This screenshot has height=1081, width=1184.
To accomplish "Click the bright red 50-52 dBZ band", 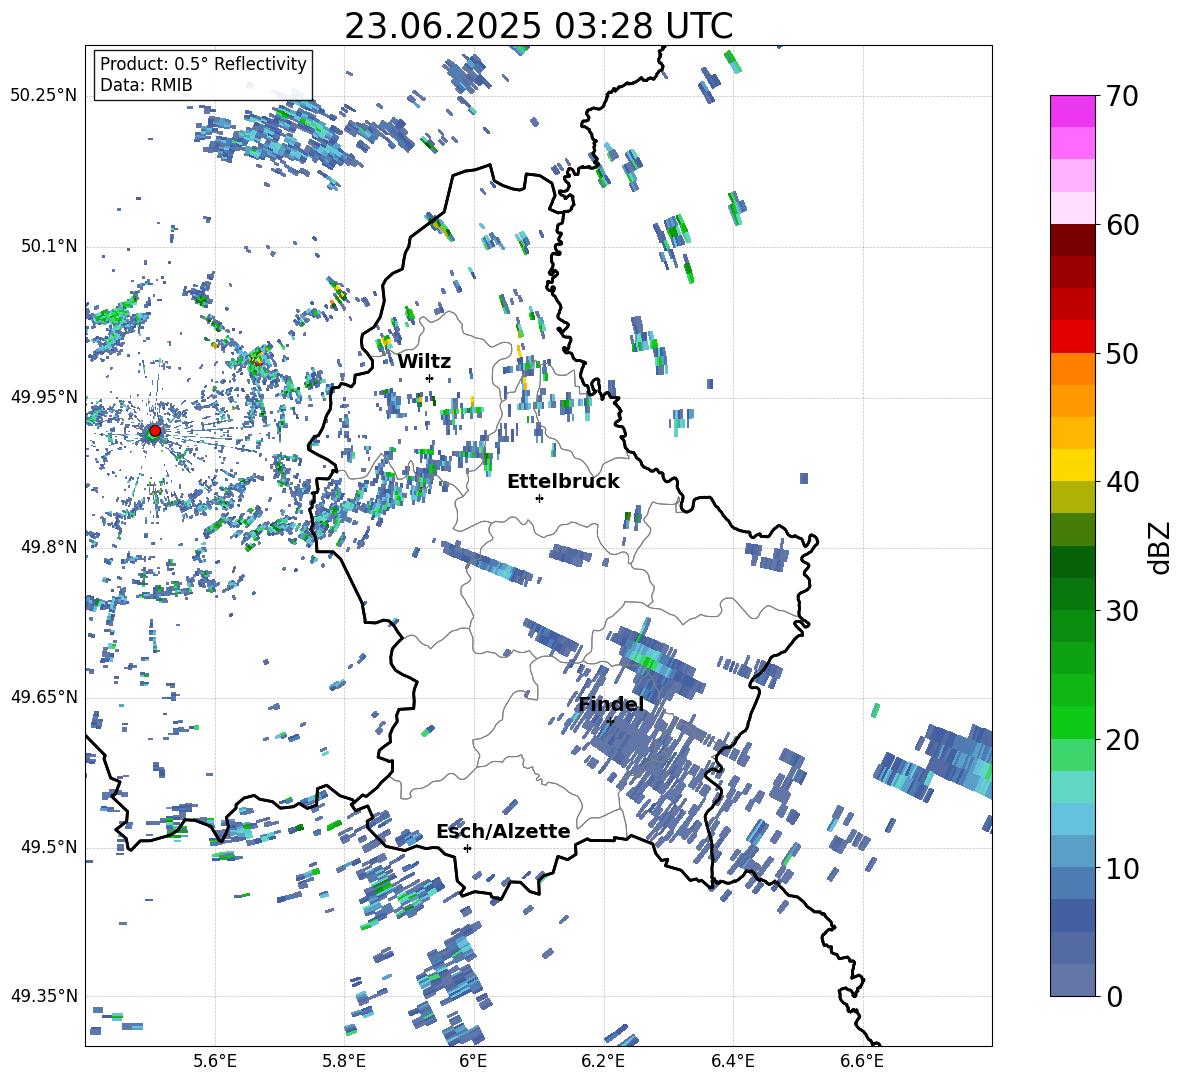I will (1072, 336).
